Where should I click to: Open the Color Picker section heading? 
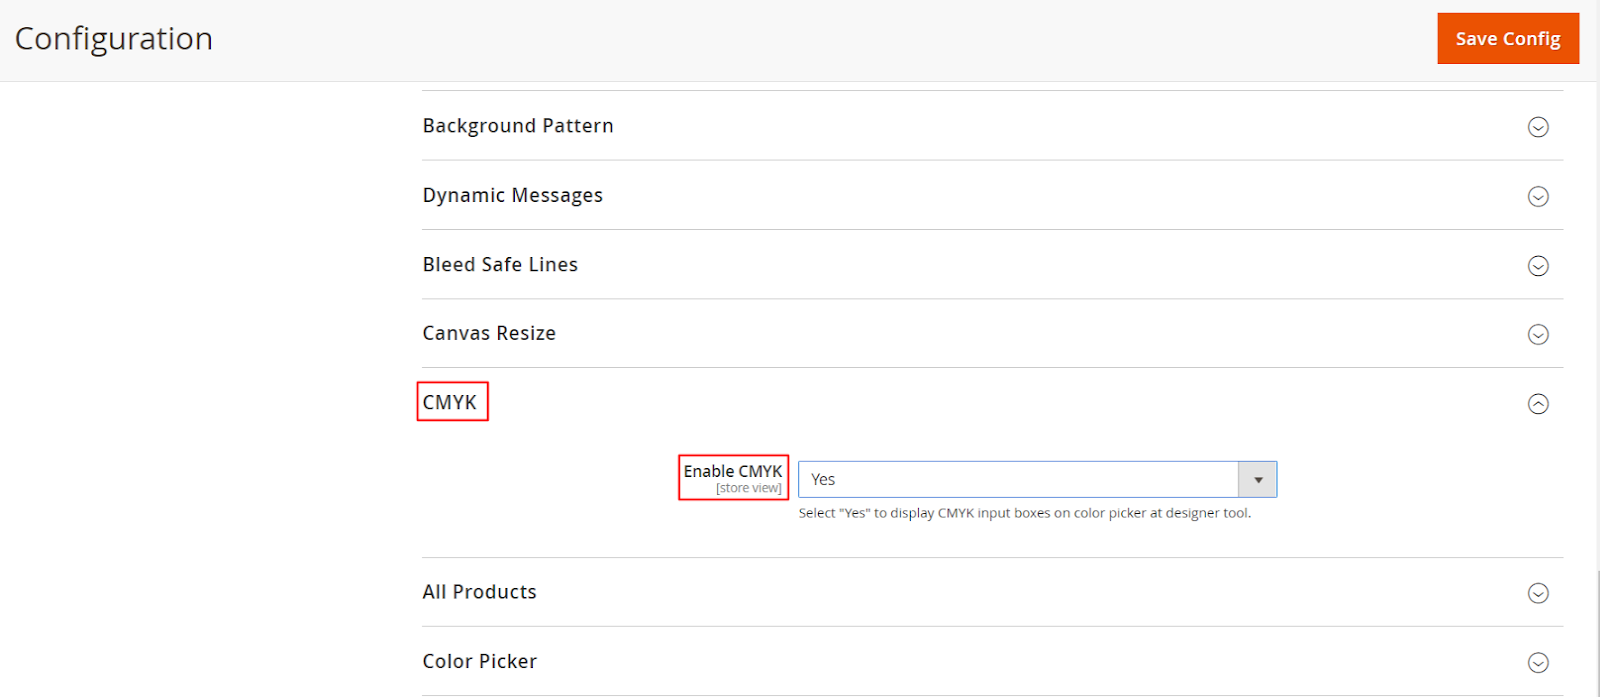point(480,661)
